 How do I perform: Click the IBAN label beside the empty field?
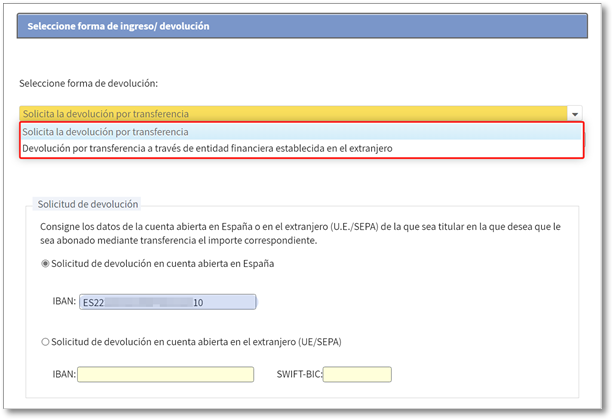pos(63,374)
